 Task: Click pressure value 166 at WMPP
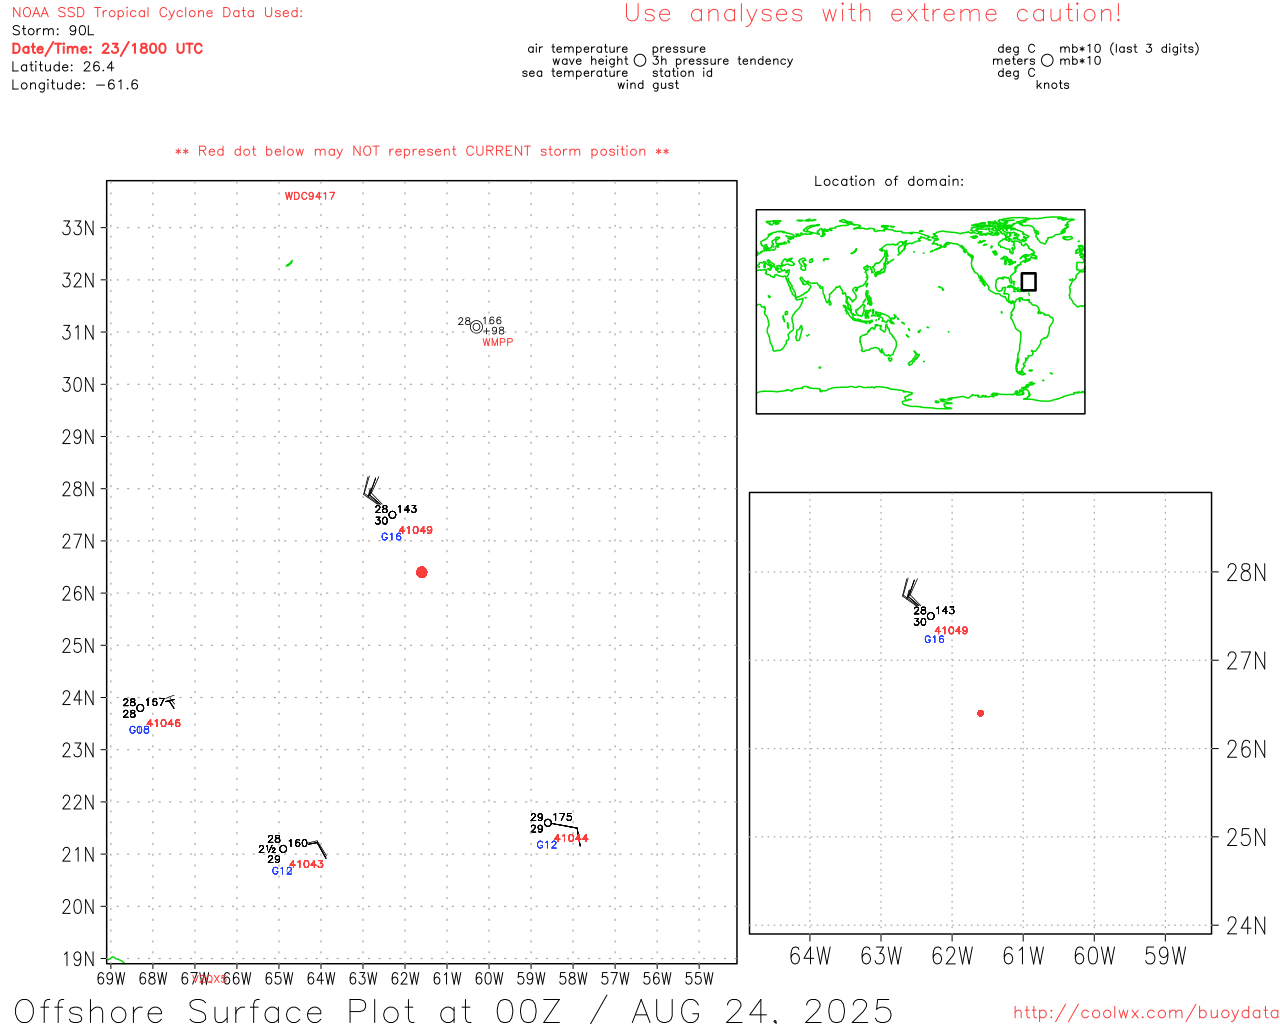point(492,321)
